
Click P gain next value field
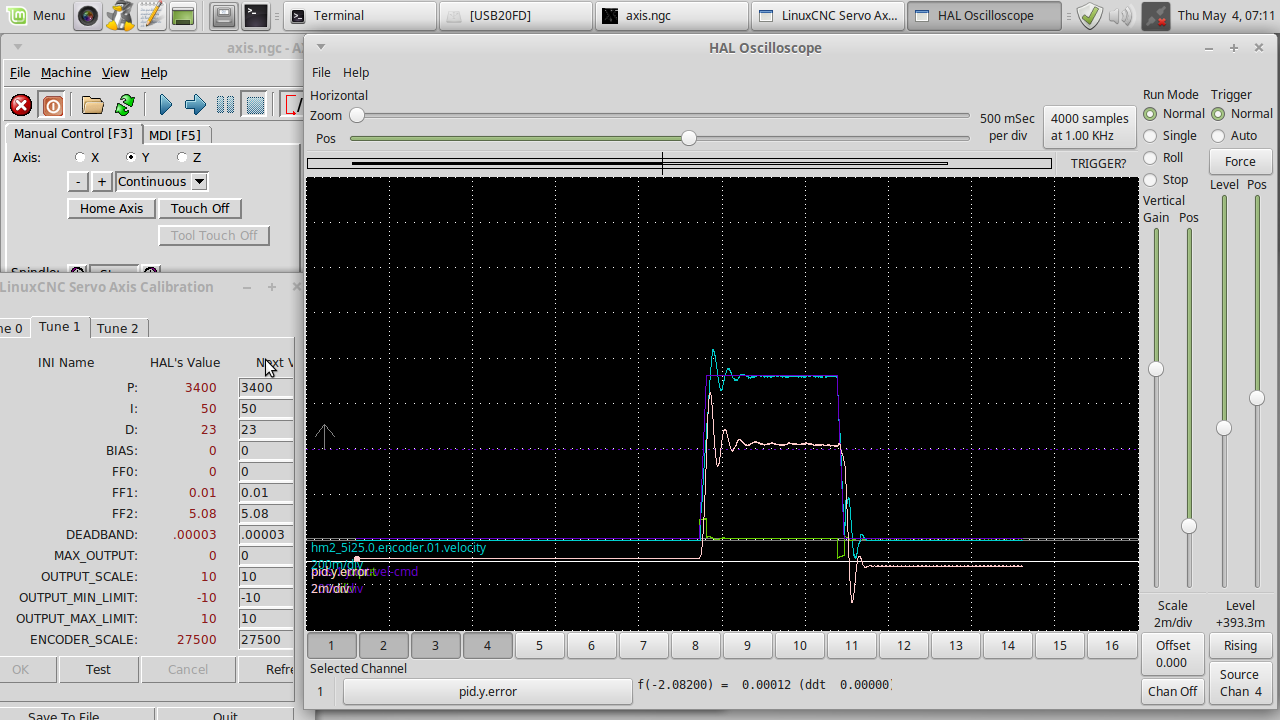click(266, 387)
